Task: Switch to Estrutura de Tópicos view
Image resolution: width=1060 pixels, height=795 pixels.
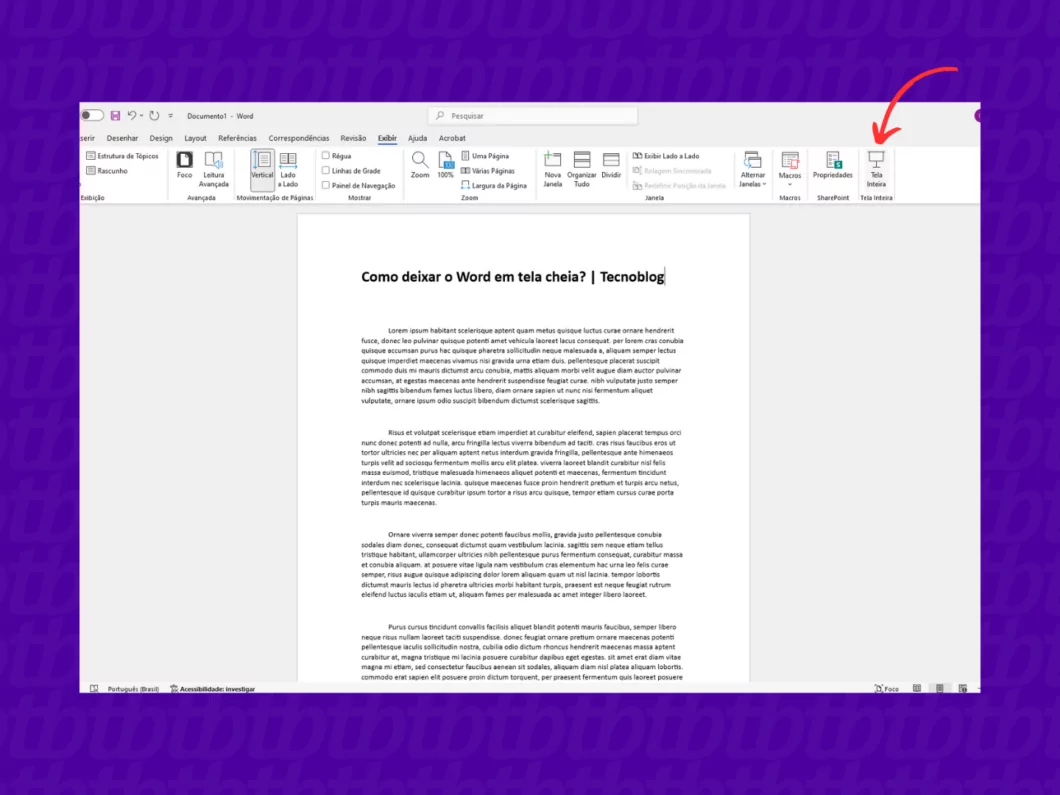Action: click(x=122, y=156)
